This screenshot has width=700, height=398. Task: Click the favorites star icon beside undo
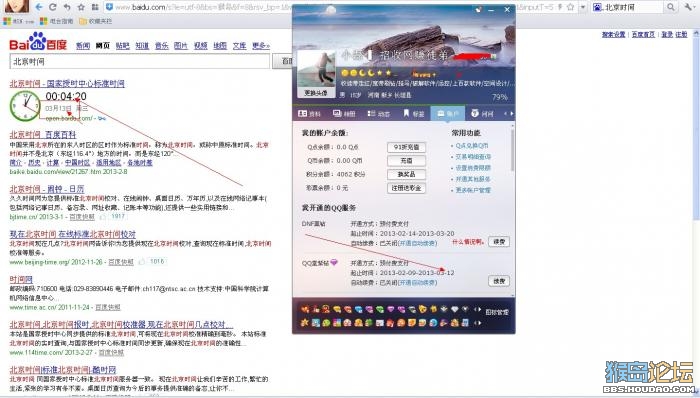pyautogui.click(x=81, y=7)
